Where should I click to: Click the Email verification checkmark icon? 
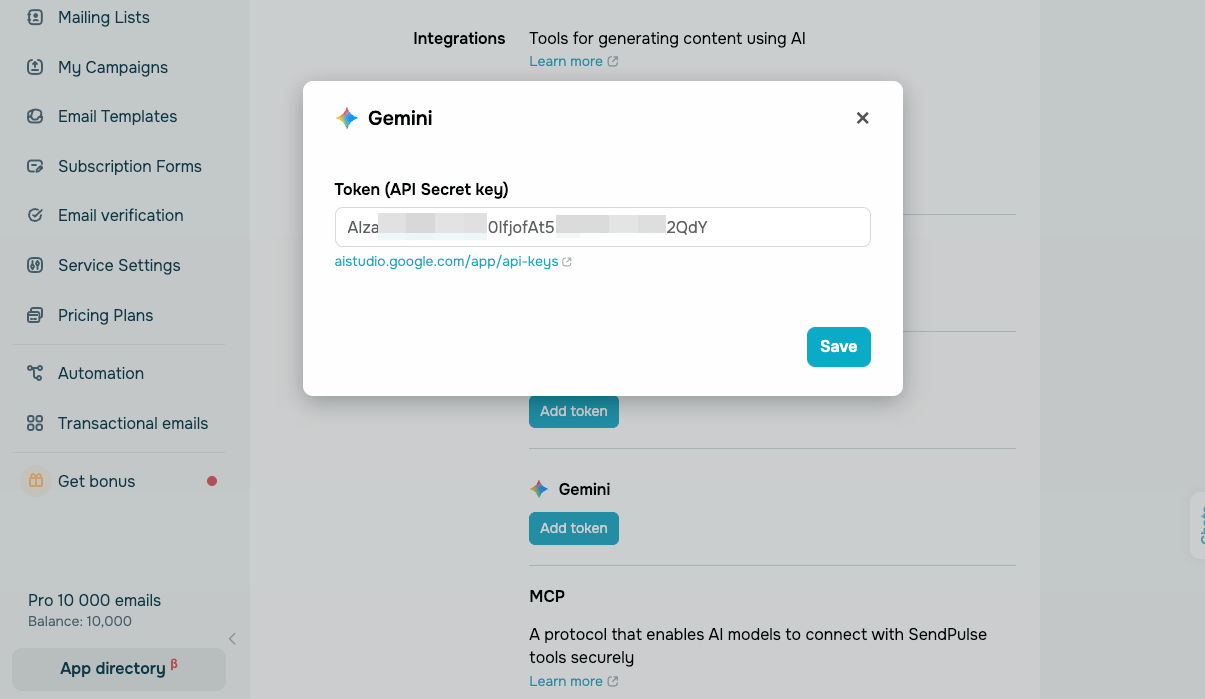[x=35, y=215]
